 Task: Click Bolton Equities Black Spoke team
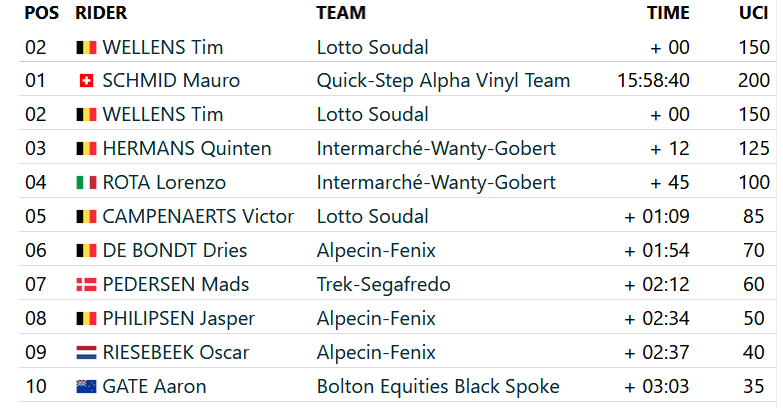(438, 387)
